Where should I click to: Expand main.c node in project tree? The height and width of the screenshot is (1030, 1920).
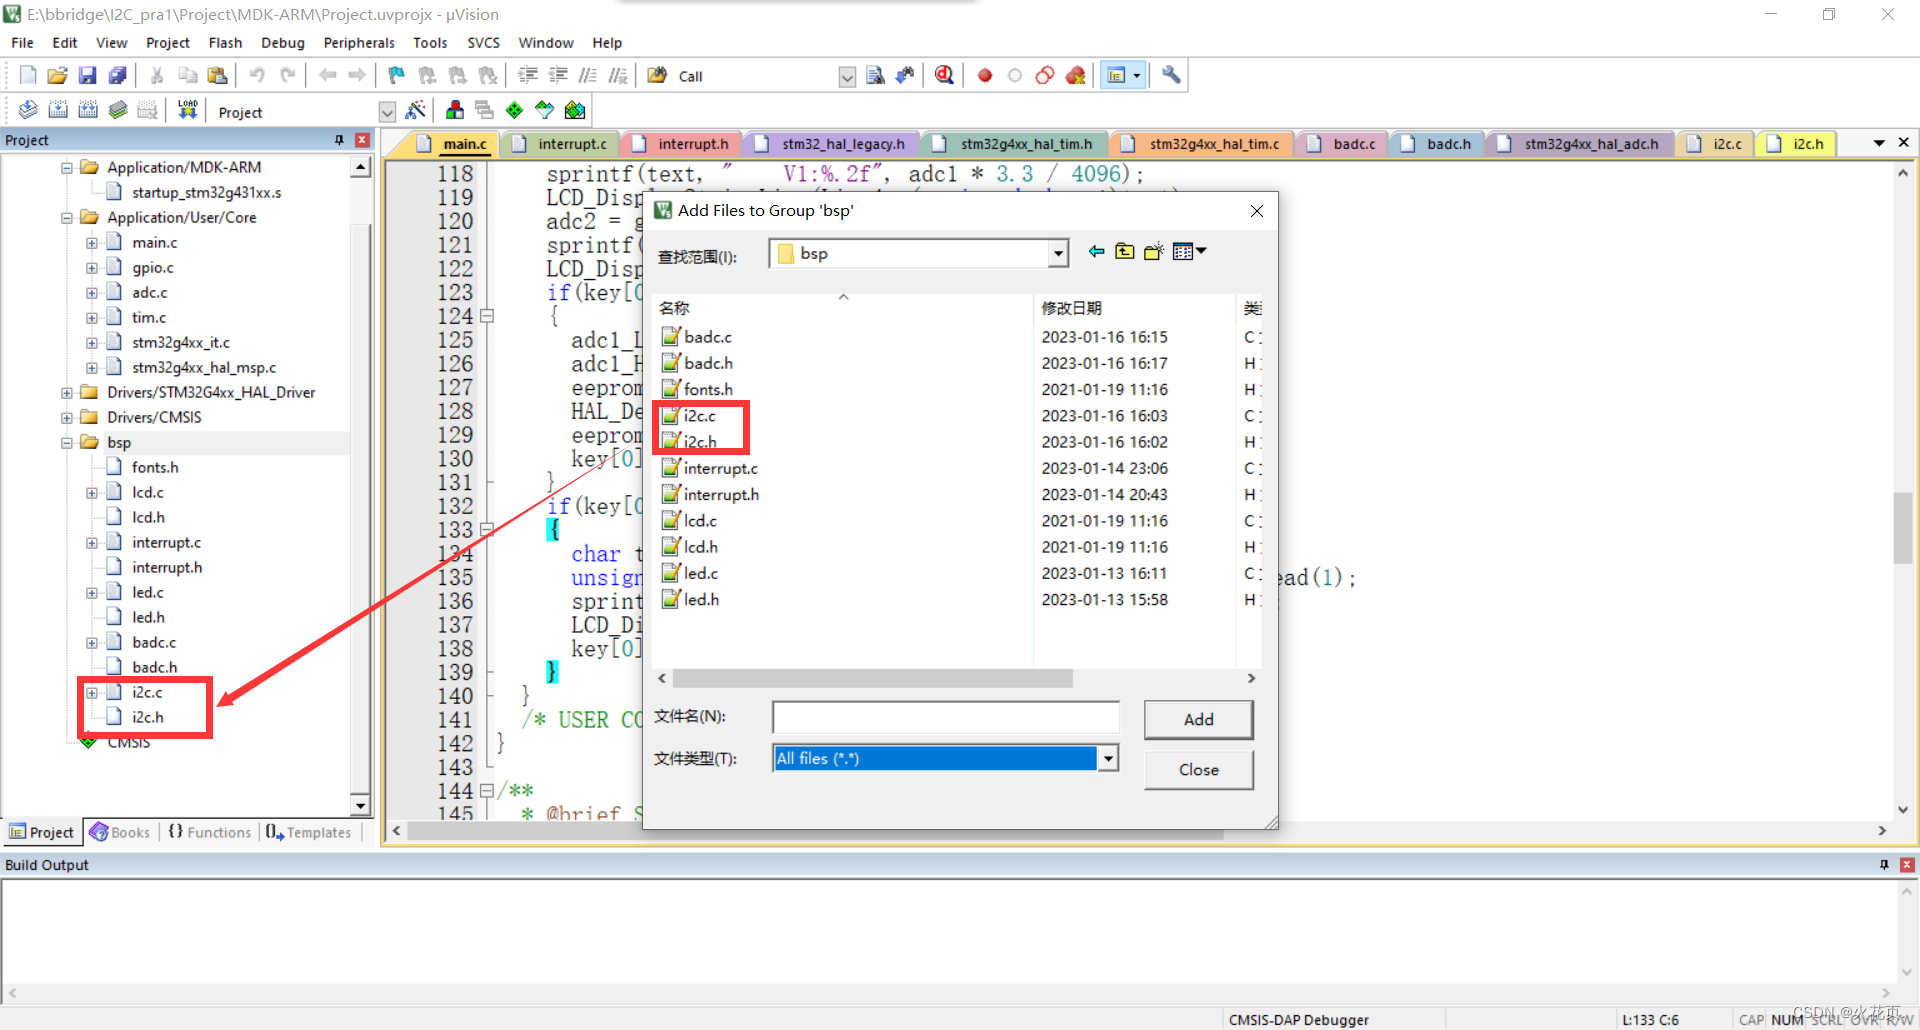coord(92,242)
